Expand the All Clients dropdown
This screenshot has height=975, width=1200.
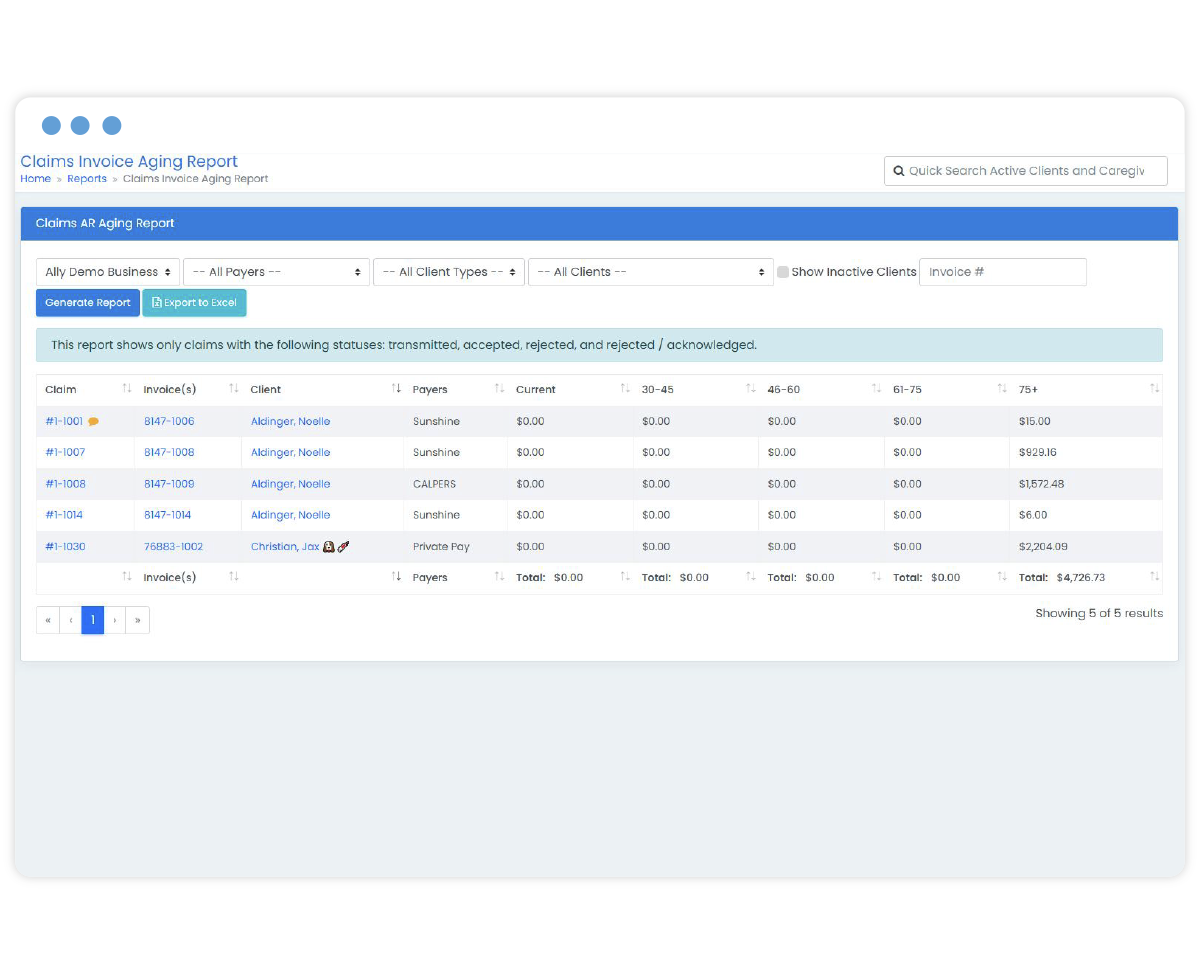point(650,272)
